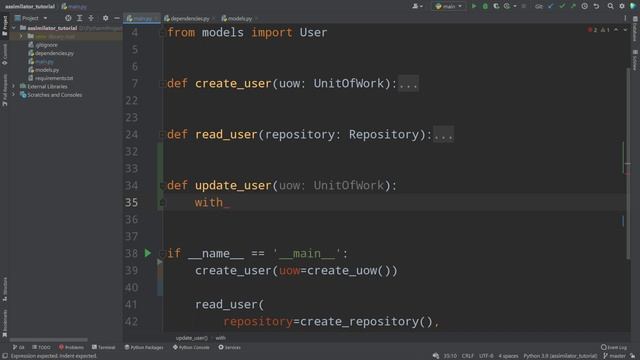Click the UTF-8 encoding in status bar
The height and width of the screenshot is (360, 640).
tap(486, 356)
